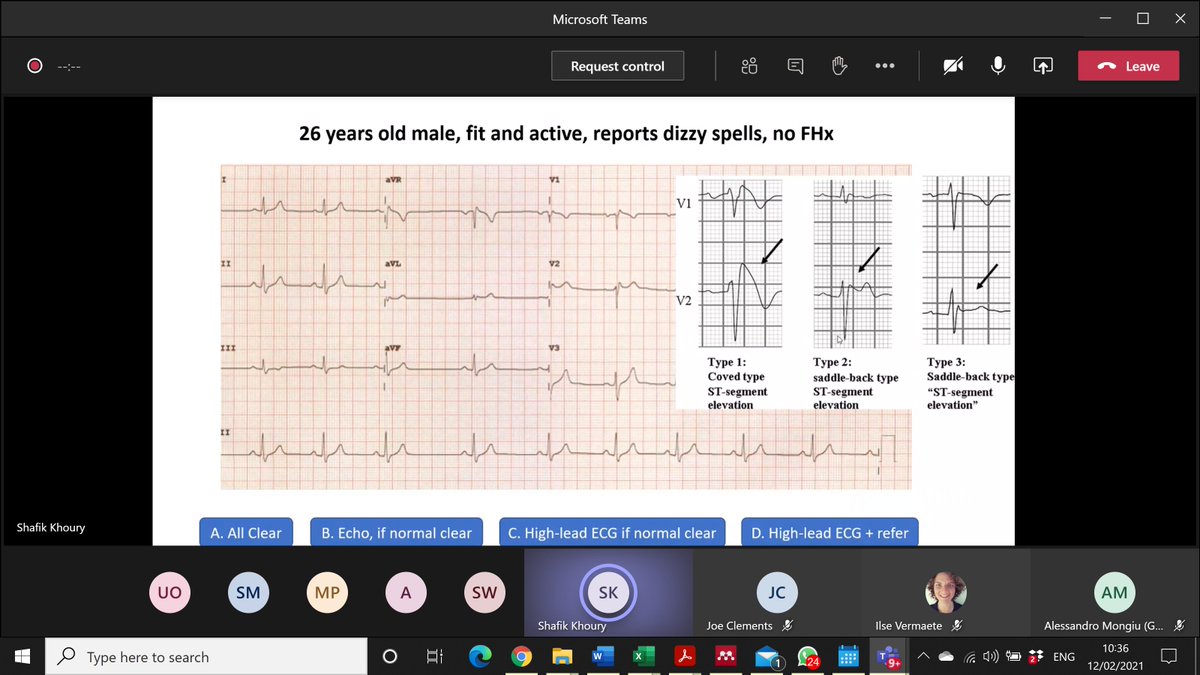Image resolution: width=1200 pixels, height=675 pixels.
Task: Adjust the speaker volume control
Action: (990, 657)
